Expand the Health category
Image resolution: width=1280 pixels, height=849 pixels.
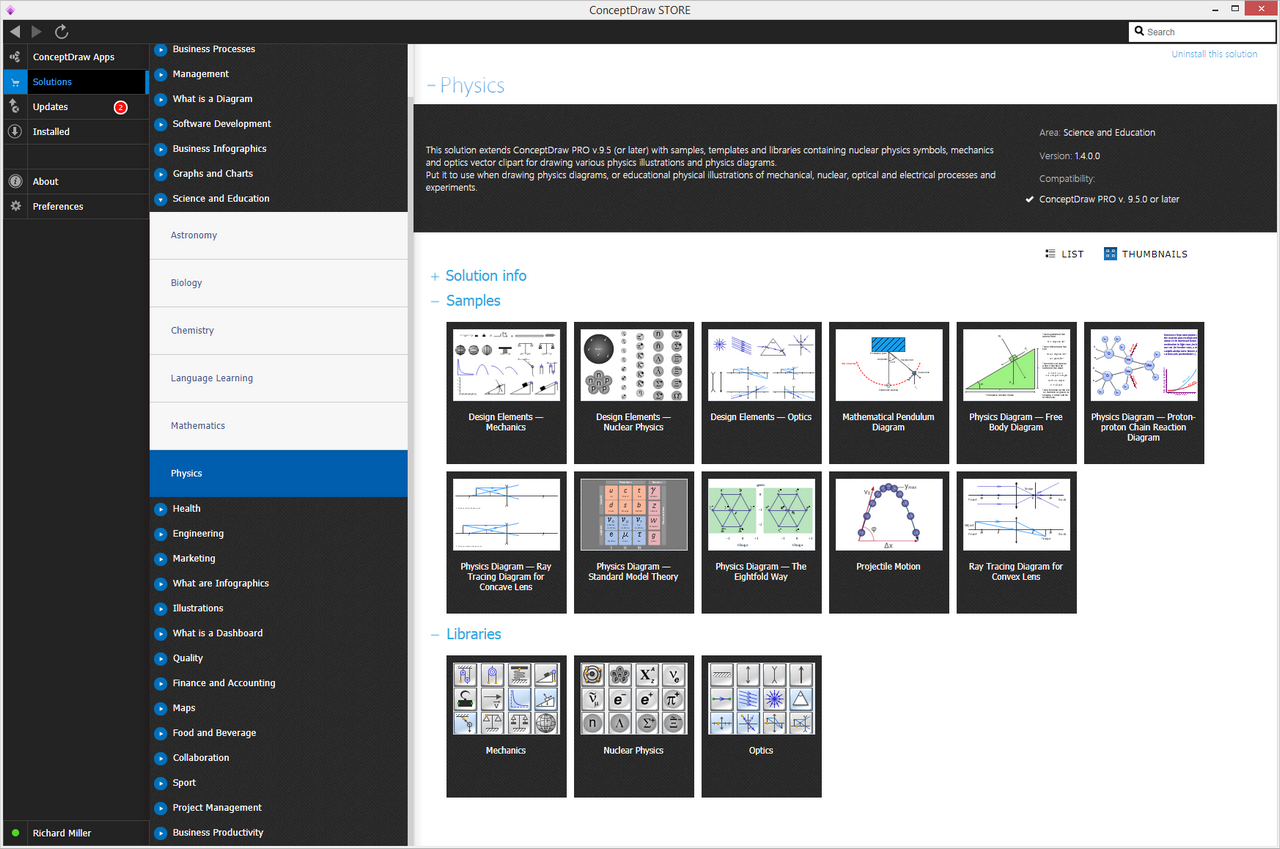tap(161, 509)
